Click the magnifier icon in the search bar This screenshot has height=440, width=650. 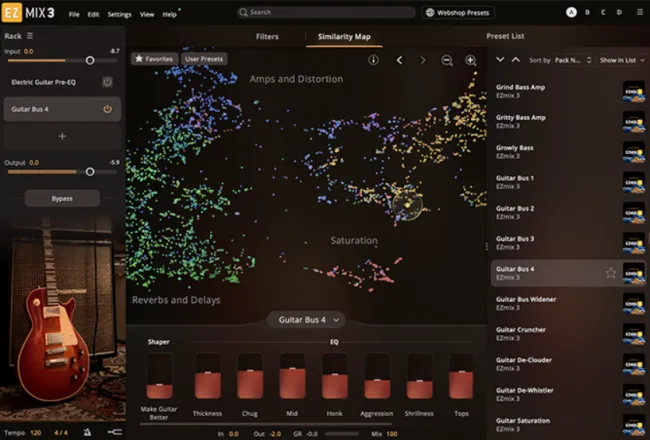click(x=244, y=12)
